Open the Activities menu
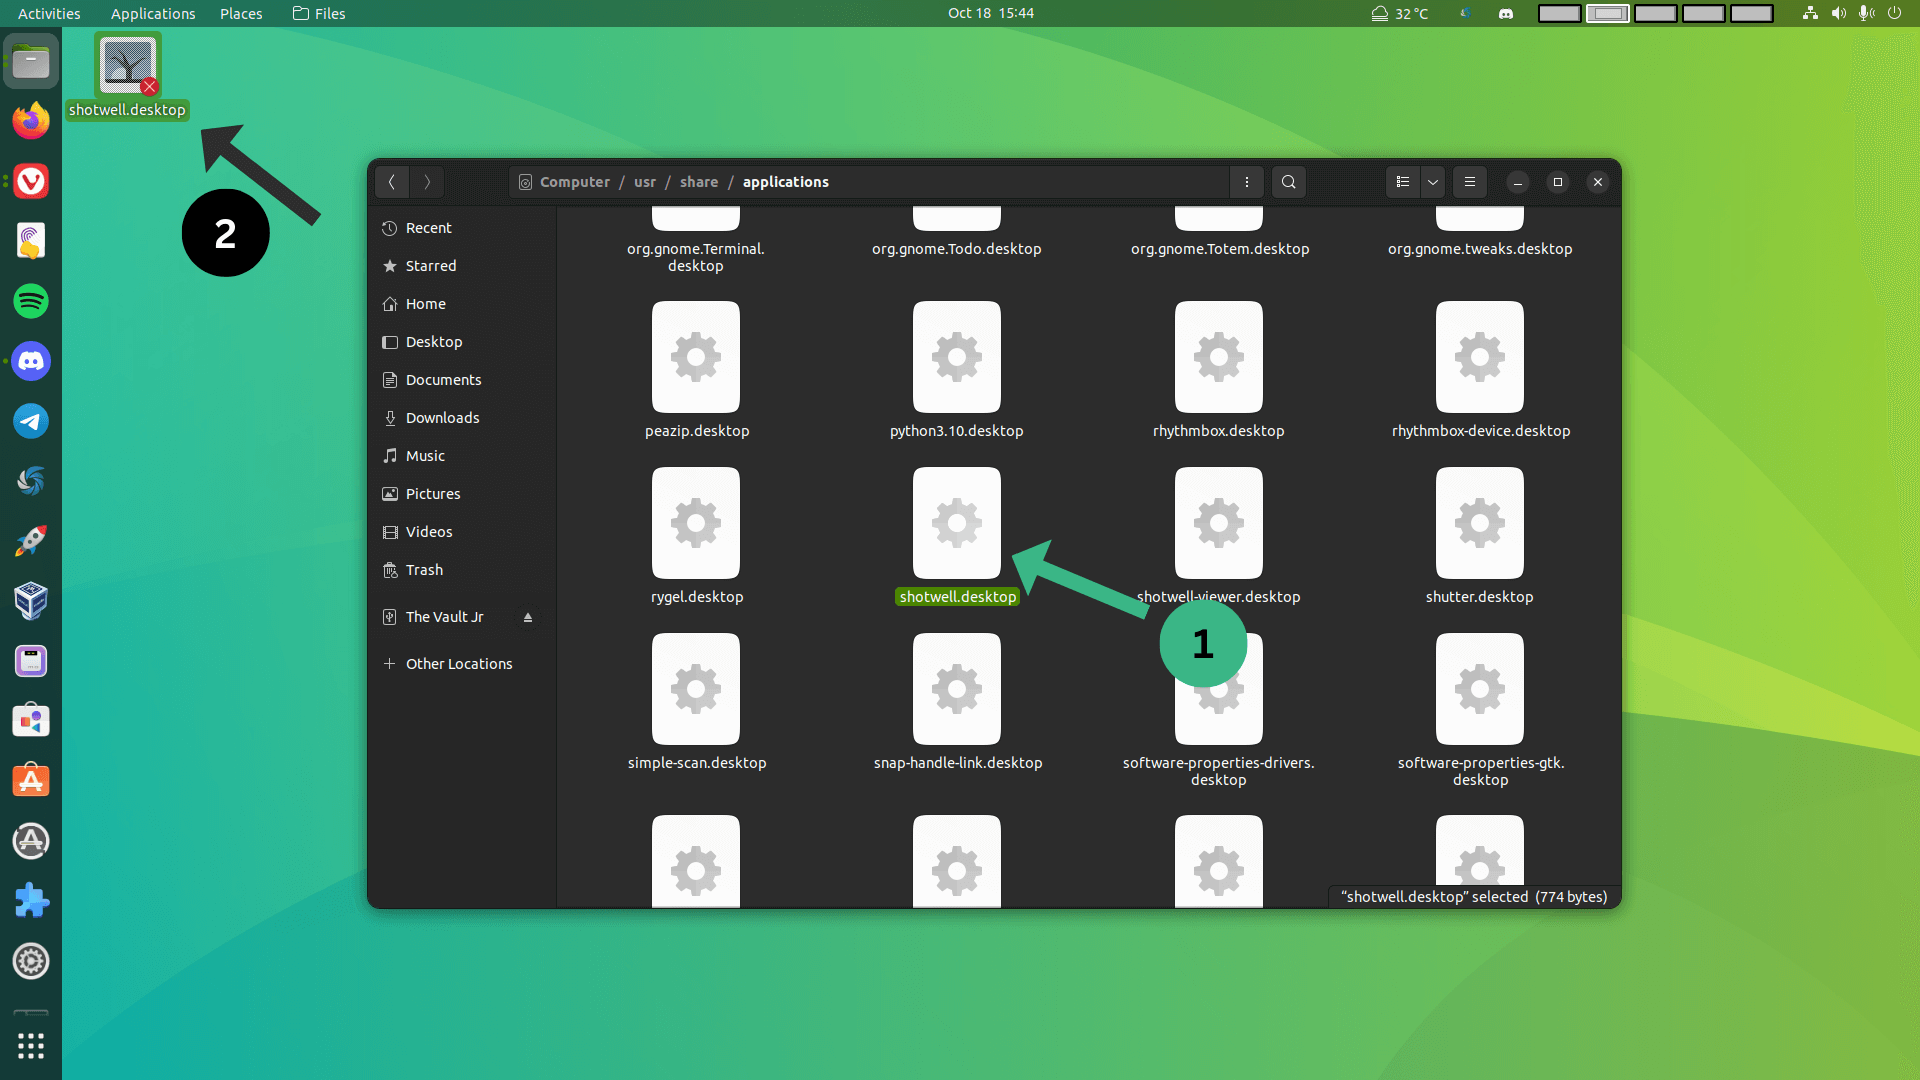 [48, 13]
